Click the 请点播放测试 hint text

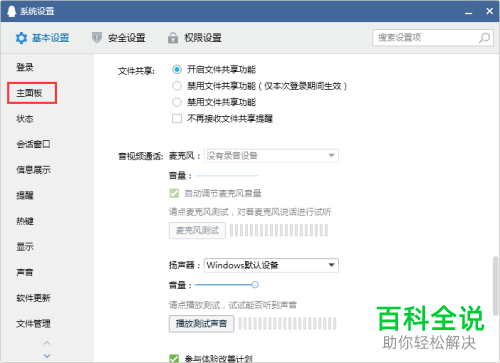(233, 305)
